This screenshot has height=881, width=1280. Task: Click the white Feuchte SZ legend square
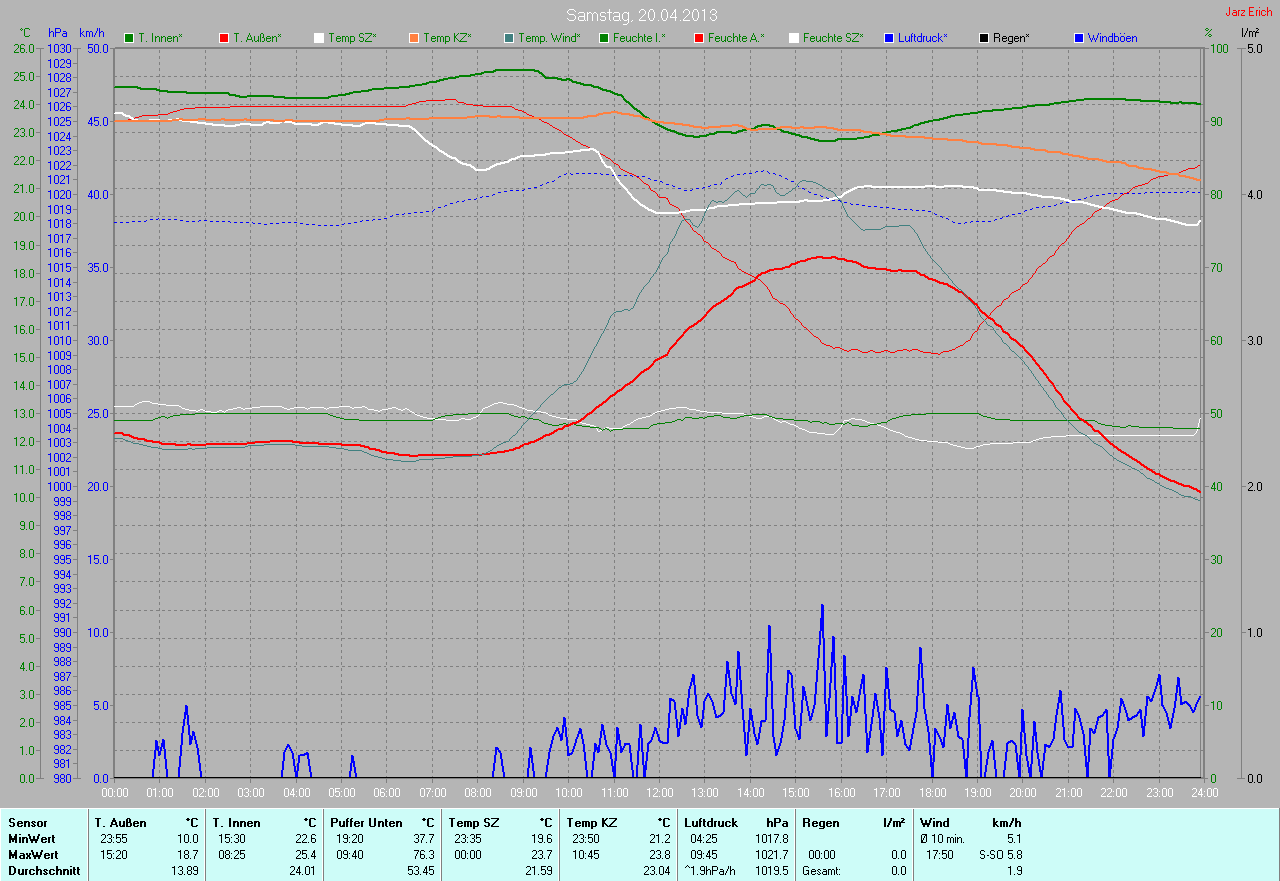[x=794, y=38]
